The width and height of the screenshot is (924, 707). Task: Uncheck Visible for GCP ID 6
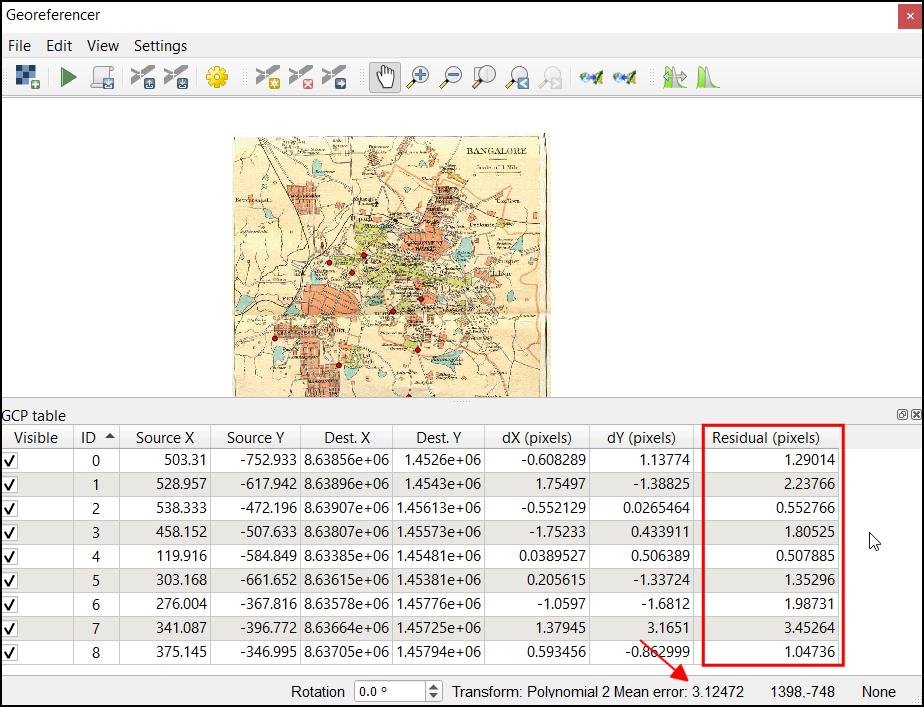pyautogui.click(x=10, y=604)
